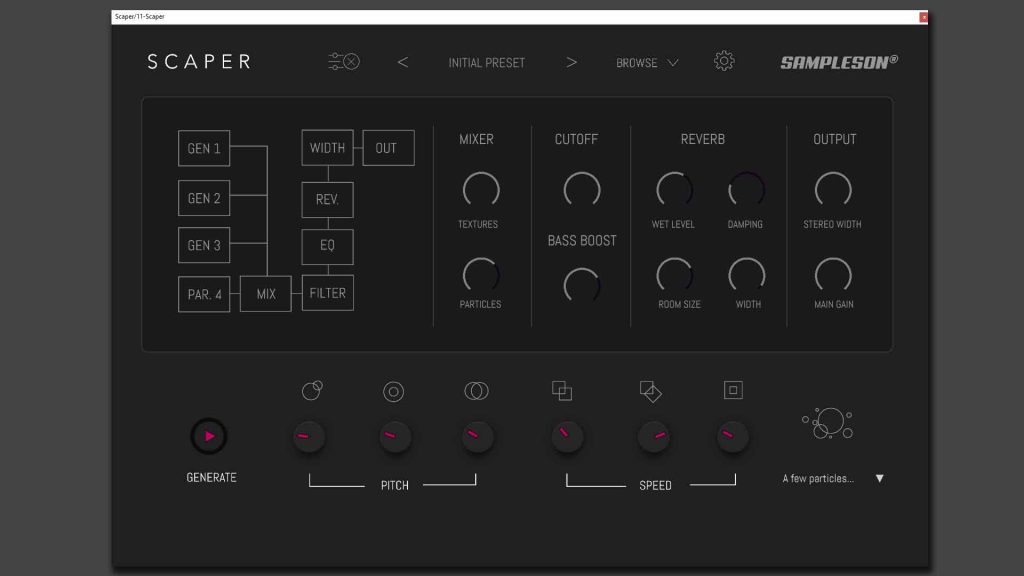Click the first pitch circle icon
Screen dimensions: 1024x576
click(x=312, y=390)
